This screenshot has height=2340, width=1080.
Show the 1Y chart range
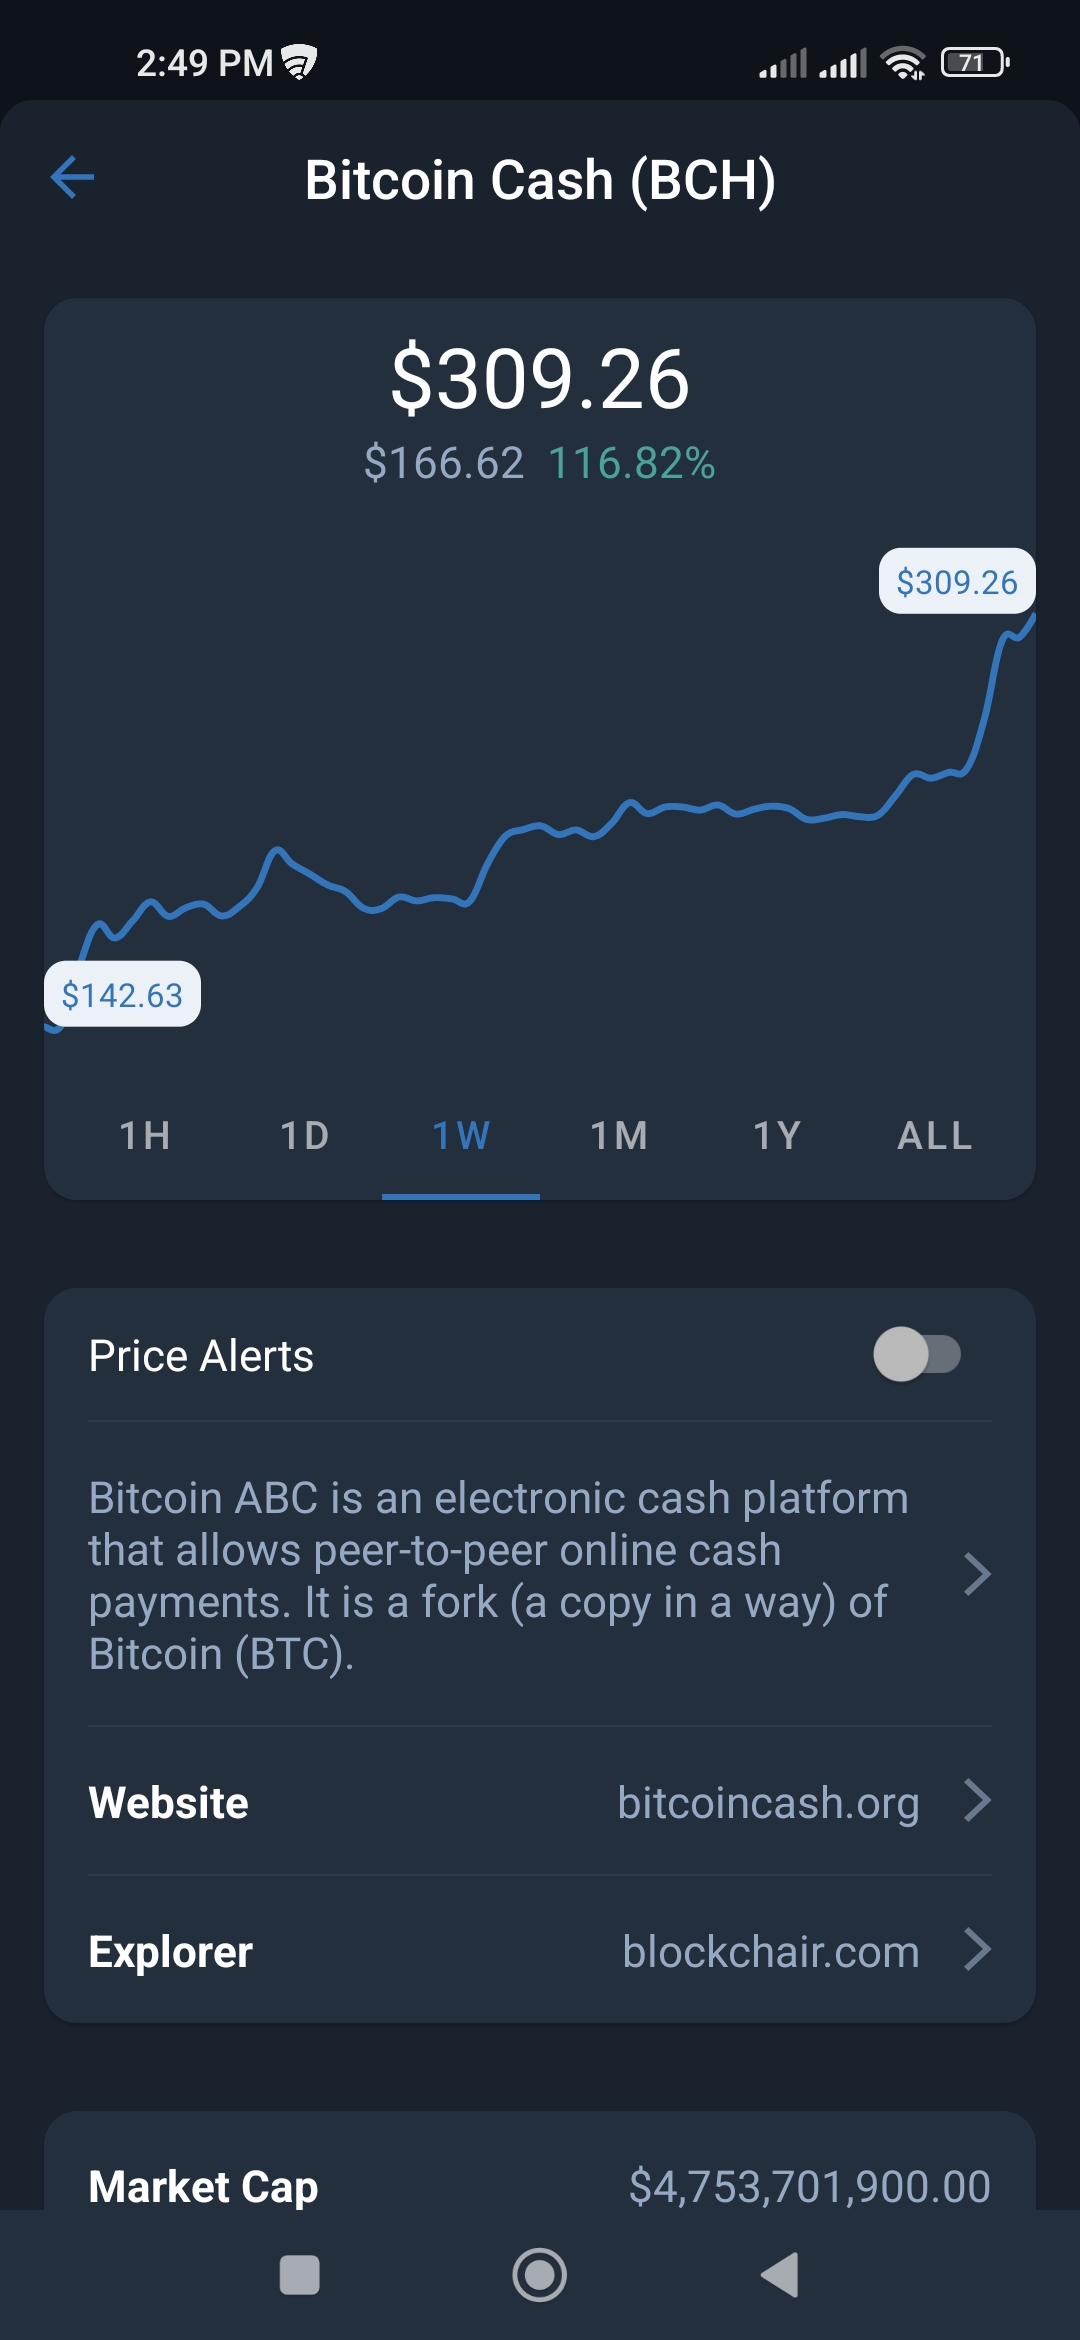click(x=777, y=1136)
